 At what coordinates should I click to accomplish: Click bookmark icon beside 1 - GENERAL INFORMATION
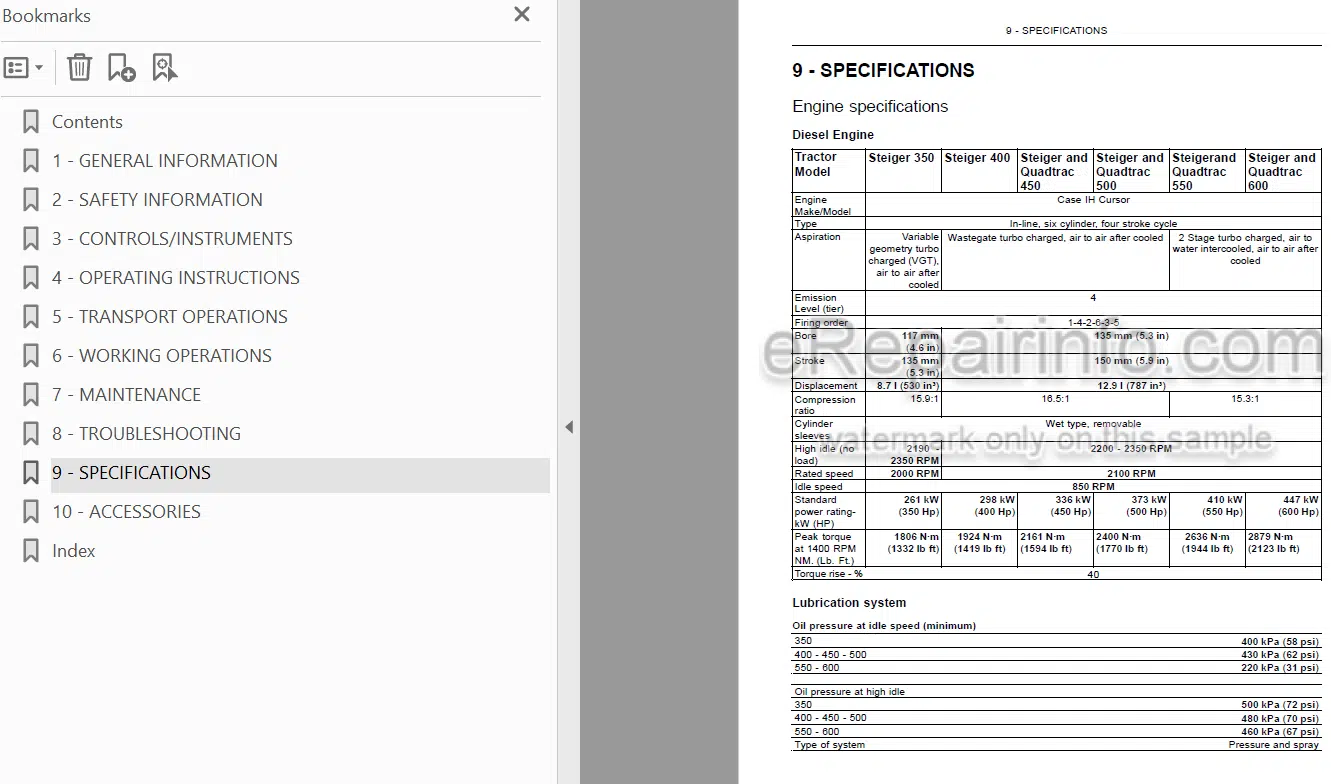pyautogui.click(x=31, y=161)
